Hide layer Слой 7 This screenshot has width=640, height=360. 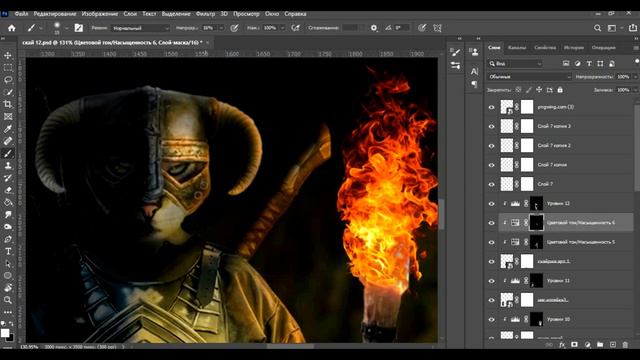coord(491,184)
